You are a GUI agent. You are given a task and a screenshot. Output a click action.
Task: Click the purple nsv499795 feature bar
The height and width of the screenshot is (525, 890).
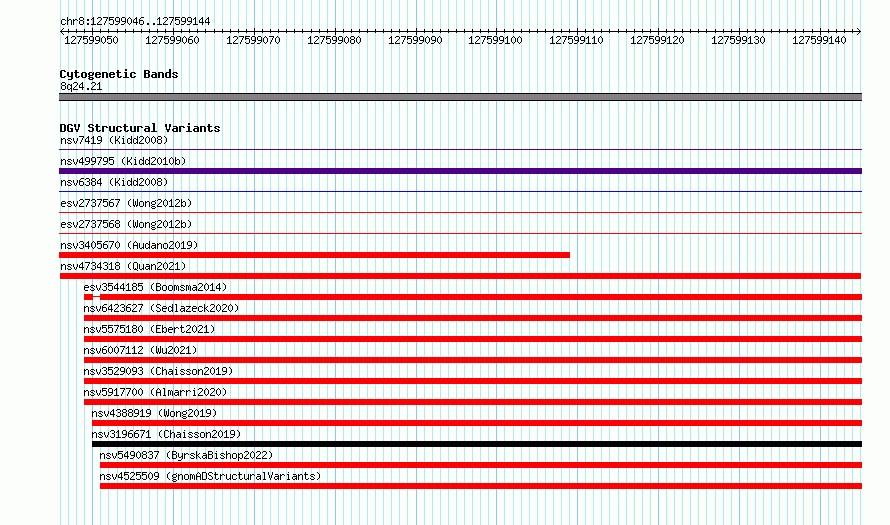[x=460, y=171]
